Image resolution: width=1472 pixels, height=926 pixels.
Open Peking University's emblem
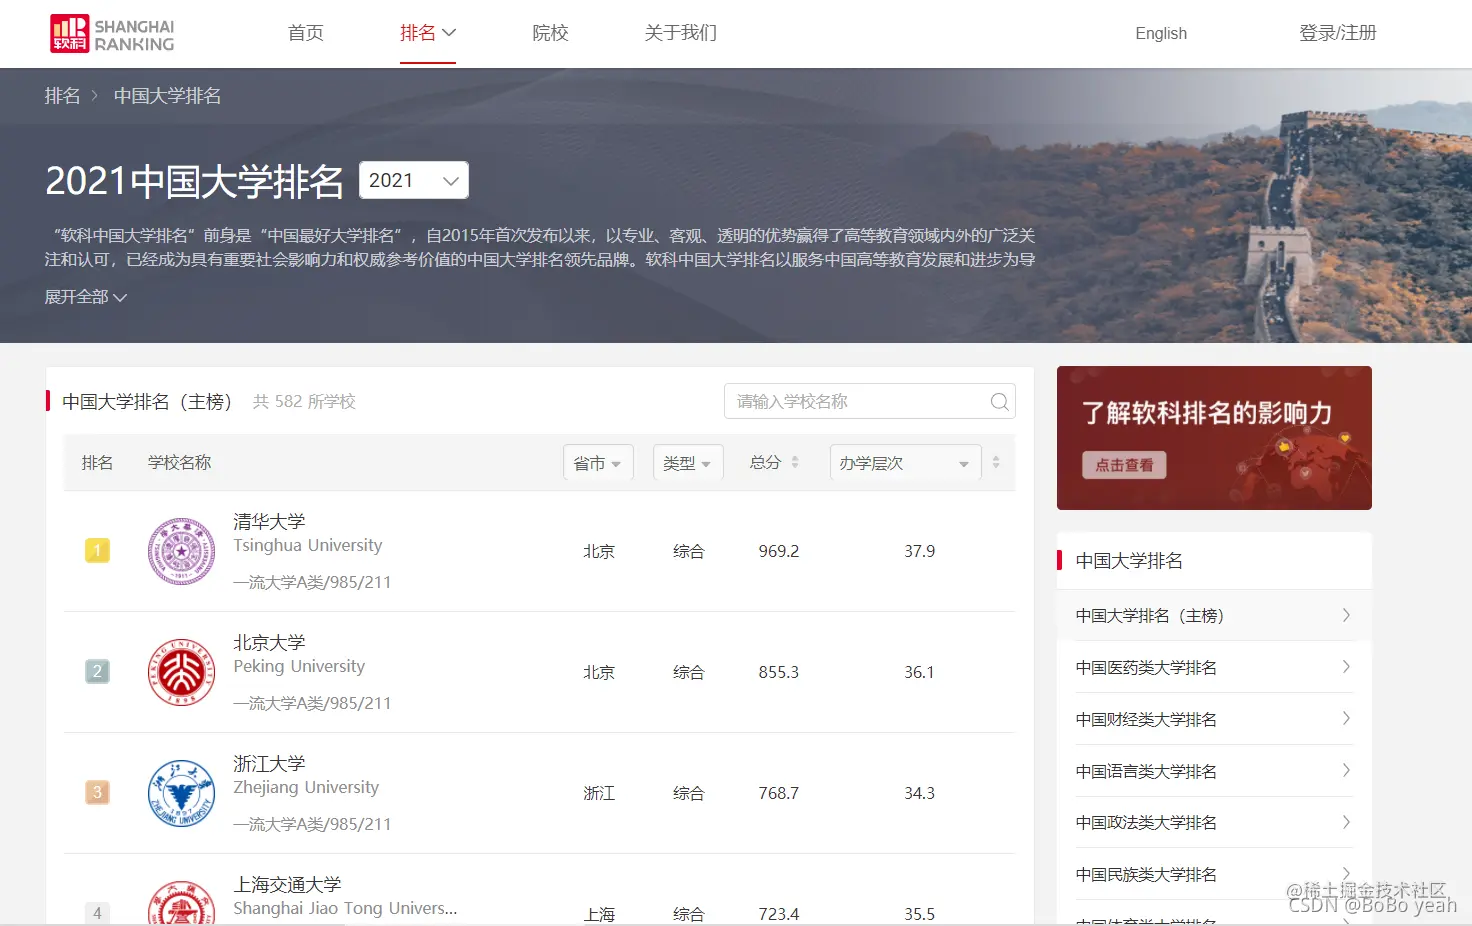pos(181,672)
